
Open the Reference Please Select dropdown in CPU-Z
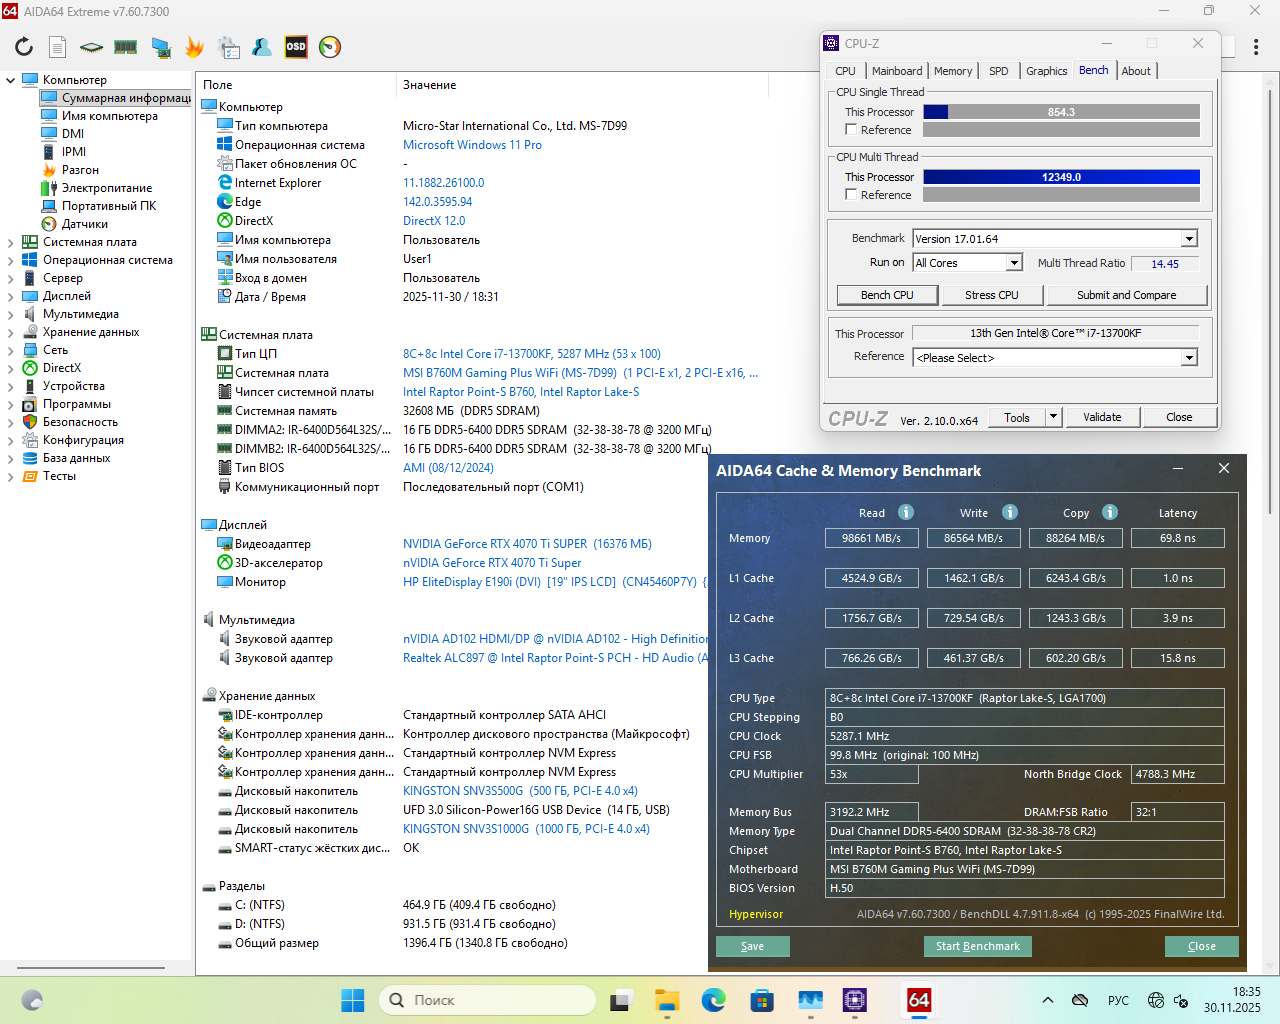pos(1189,358)
